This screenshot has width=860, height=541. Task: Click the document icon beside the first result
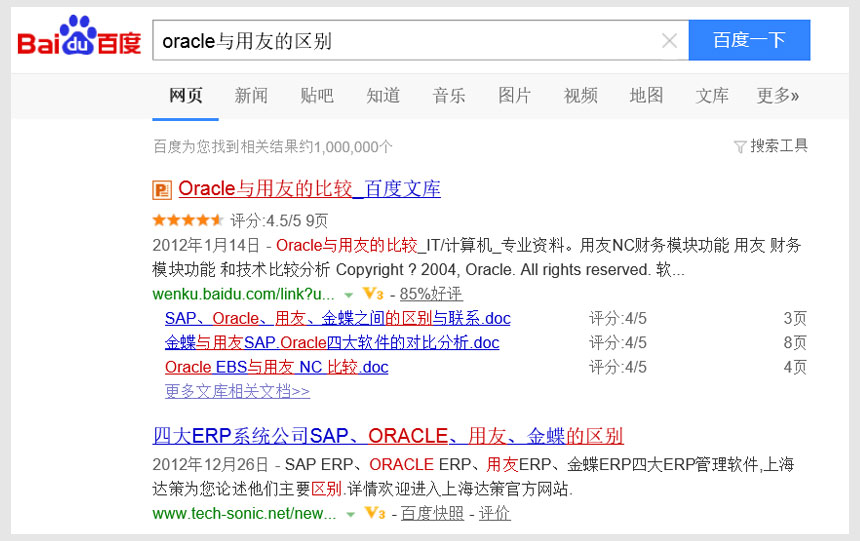click(x=162, y=189)
